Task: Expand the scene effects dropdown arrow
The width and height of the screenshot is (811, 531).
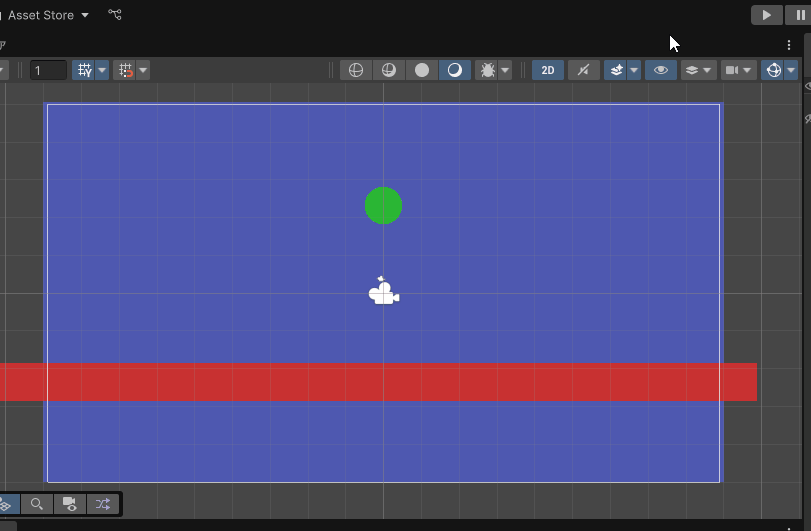Action: (x=634, y=70)
